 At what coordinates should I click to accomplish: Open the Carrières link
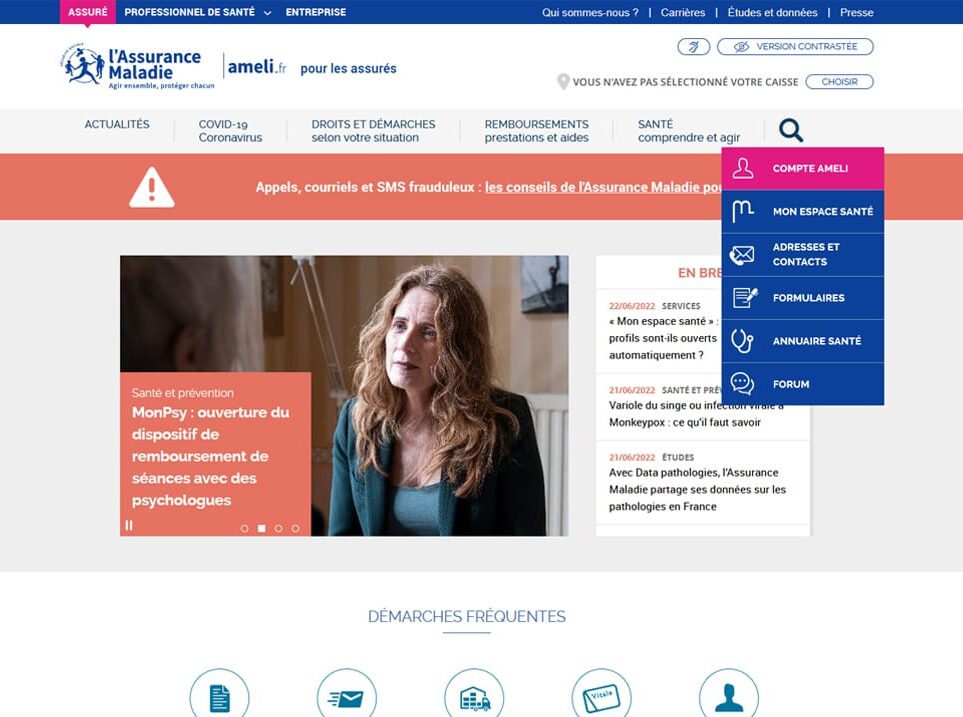coord(683,12)
